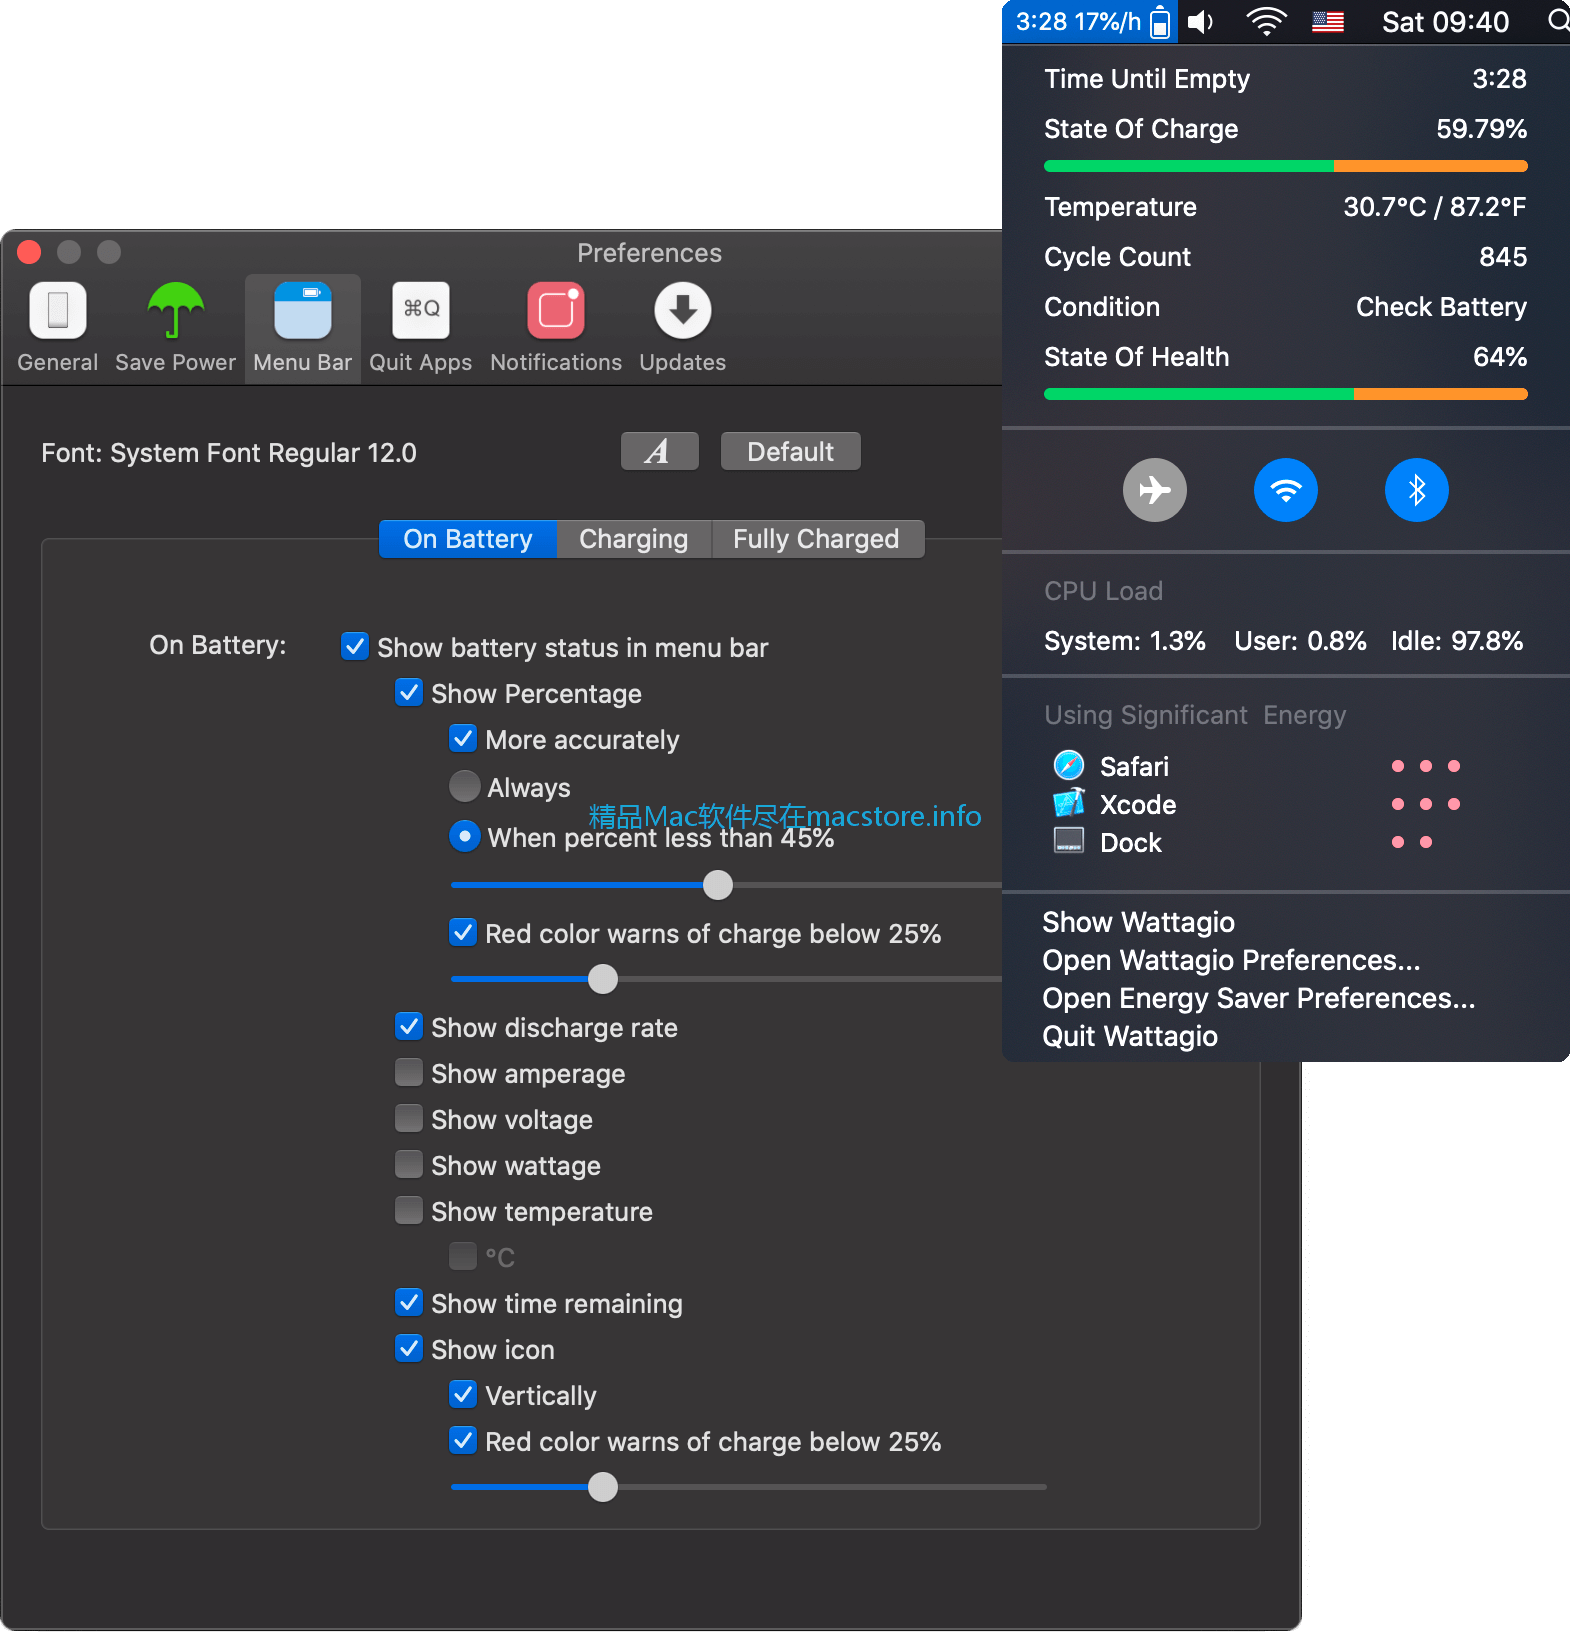The height and width of the screenshot is (1632, 1570).
Task: Click the Condition Check Battery value
Action: (1441, 307)
